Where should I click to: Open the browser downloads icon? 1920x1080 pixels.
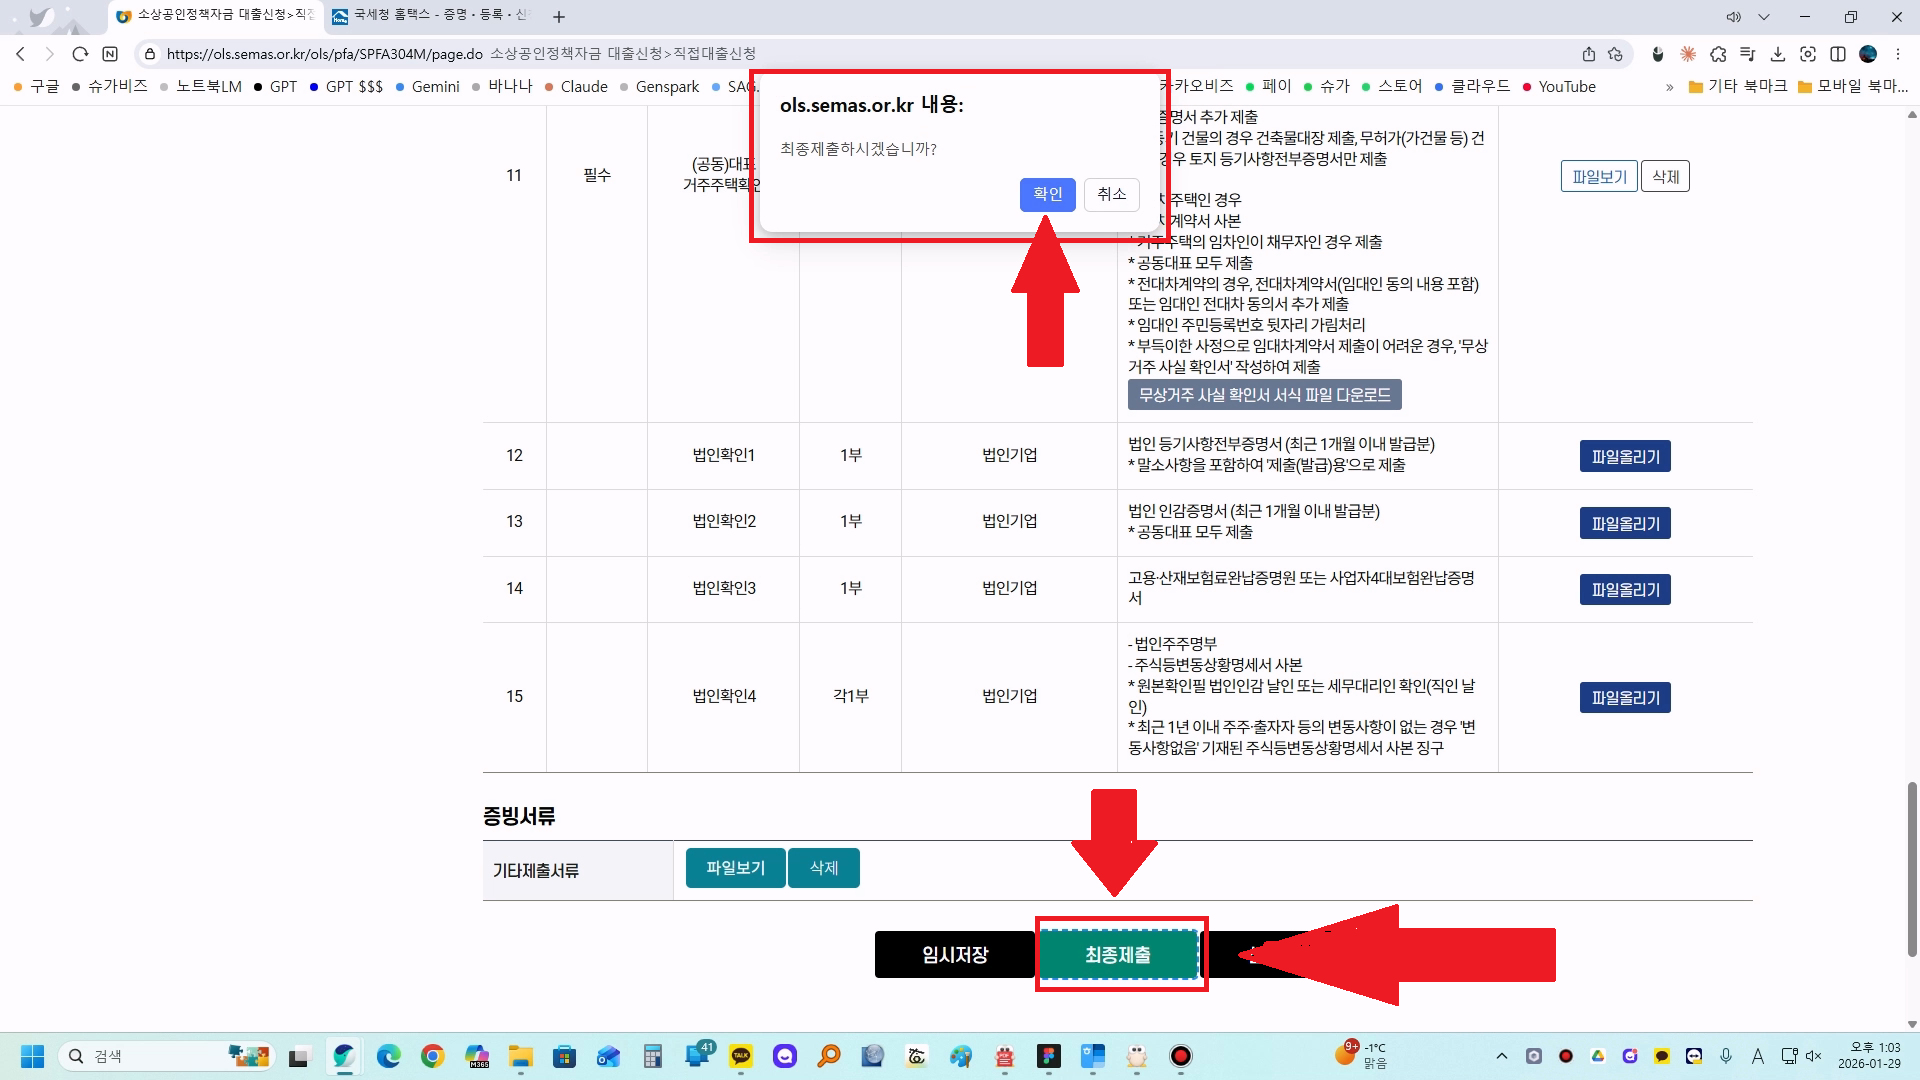pyautogui.click(x=1777, y=54)
